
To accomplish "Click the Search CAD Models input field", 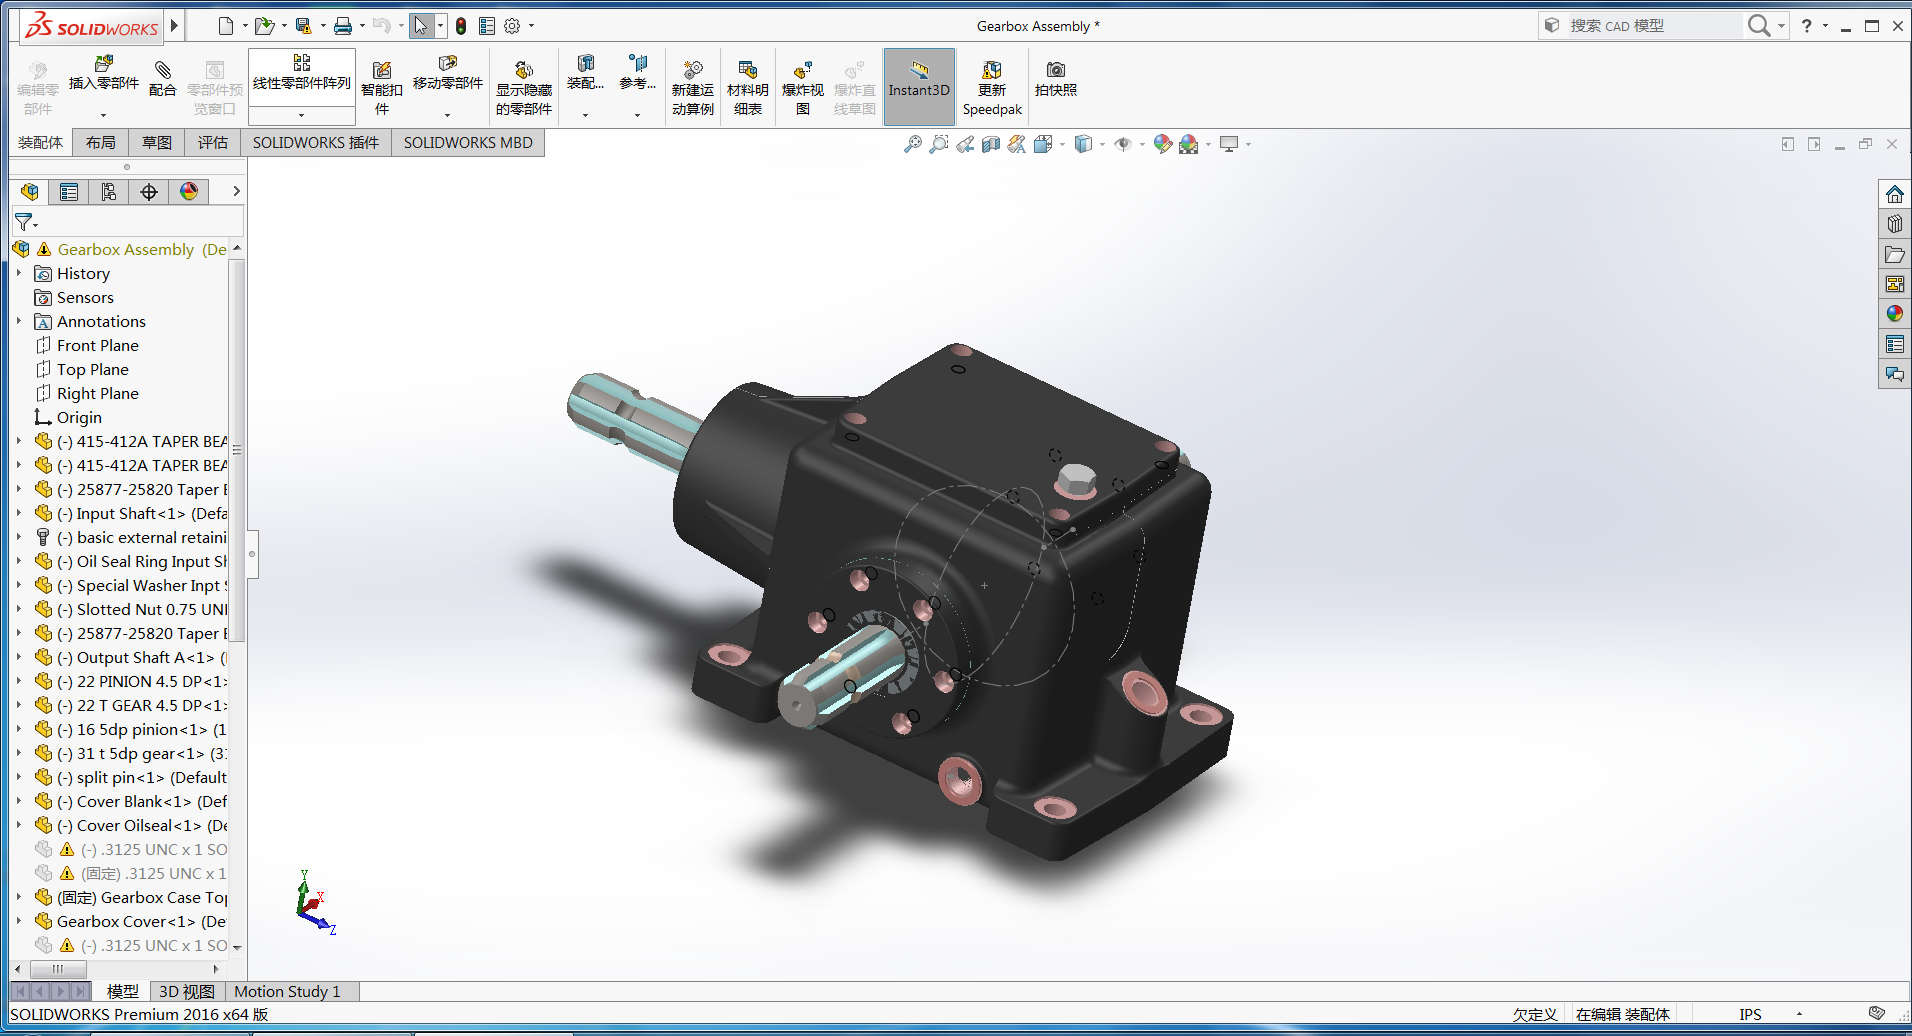I will point(1650,26).
